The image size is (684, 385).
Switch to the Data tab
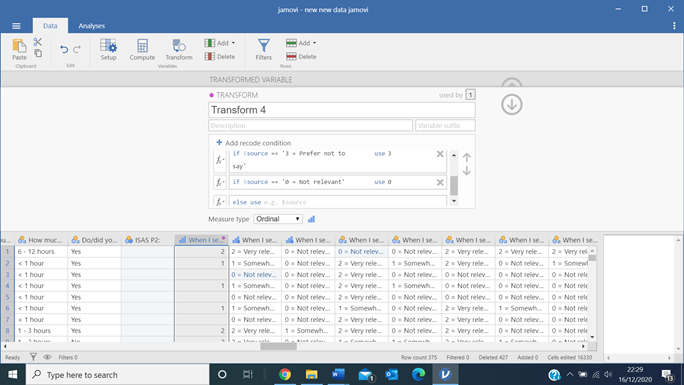pyautogui.click(x=50, y=26)
